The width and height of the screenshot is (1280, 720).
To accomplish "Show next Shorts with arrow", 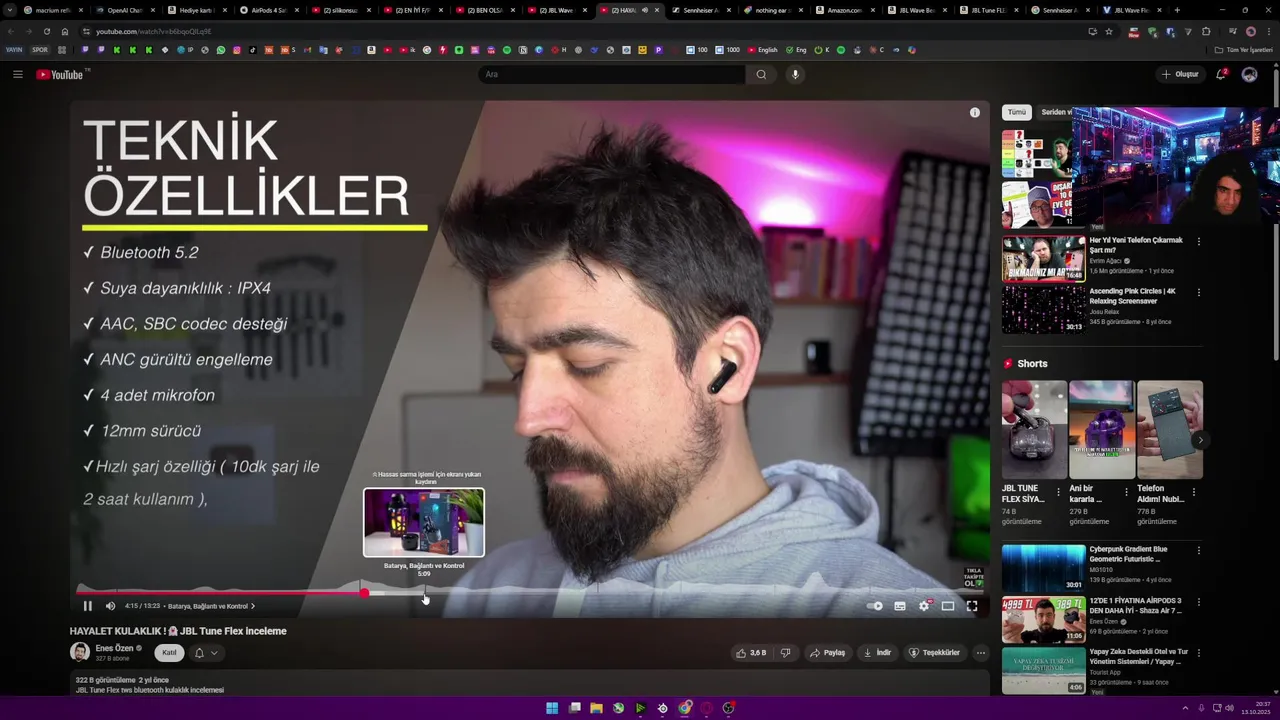I will point(1200,440).
